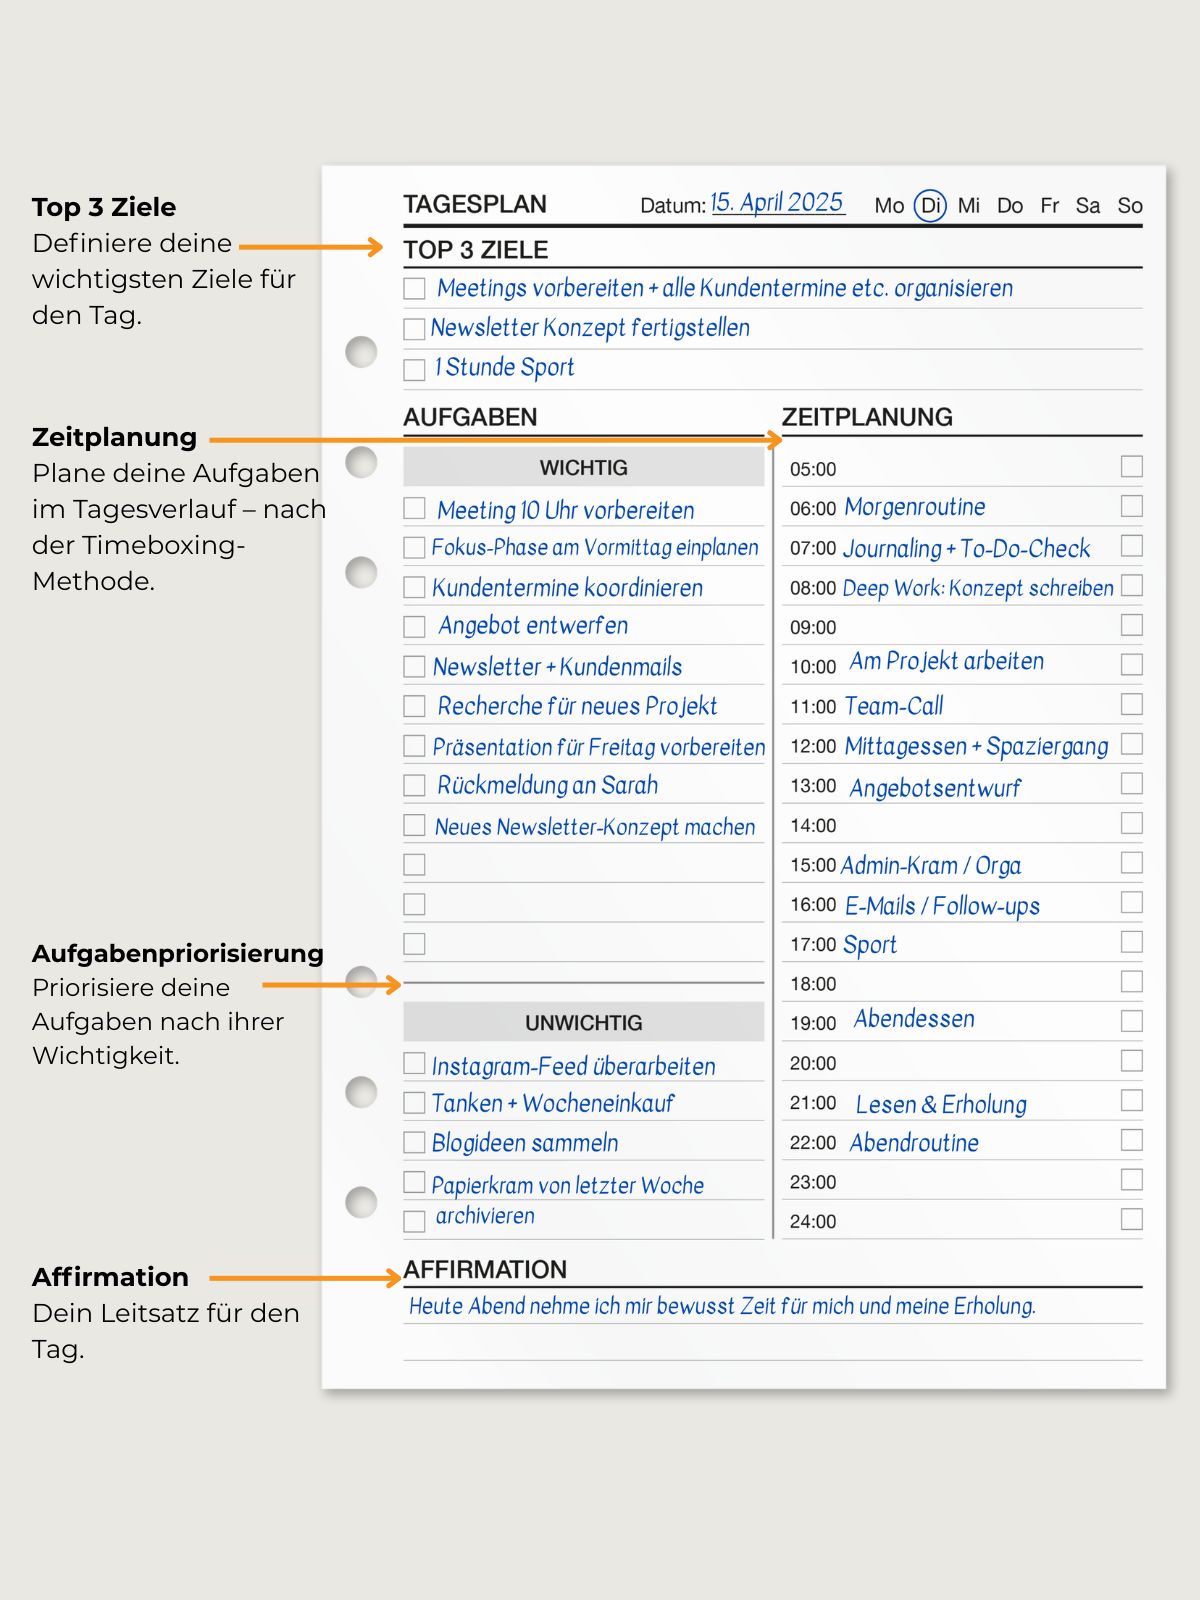
Task: Select 'Fr' in the weekday row
Action: point(1049,206)
